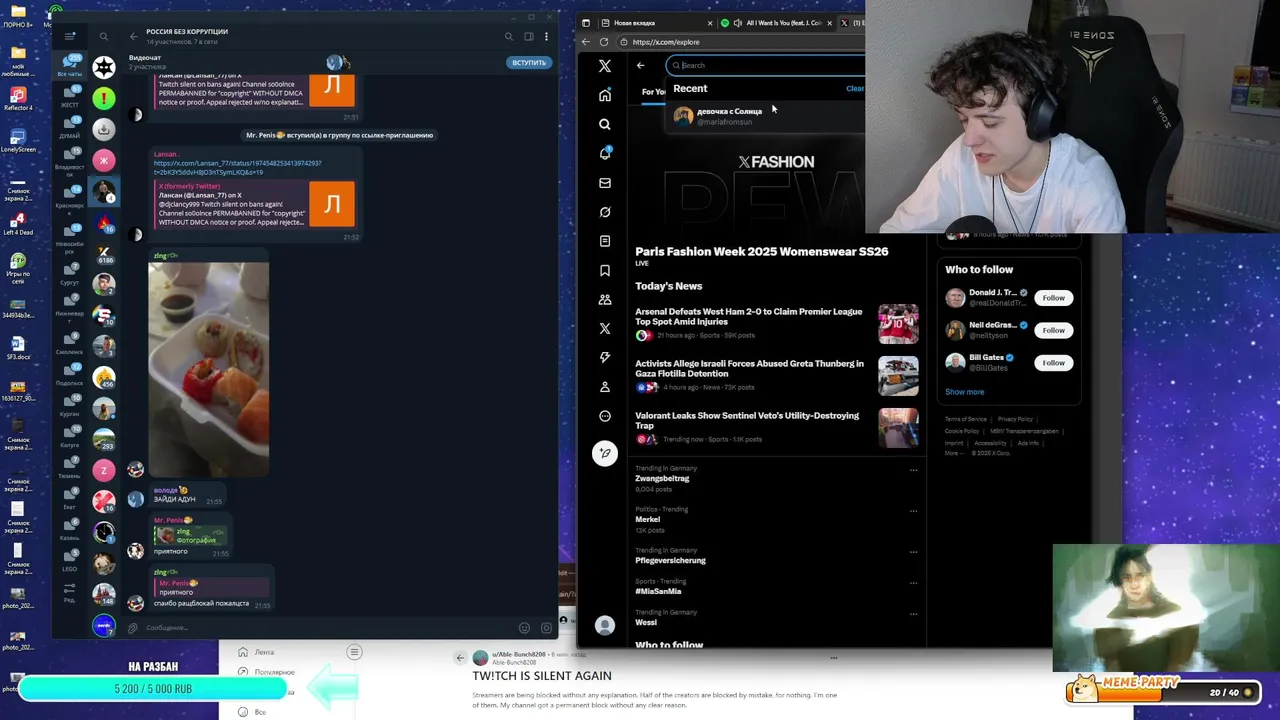Open options for the Zwangsbeitrag trend
This screenshot has height=720, width=1280.
[913, 469]
